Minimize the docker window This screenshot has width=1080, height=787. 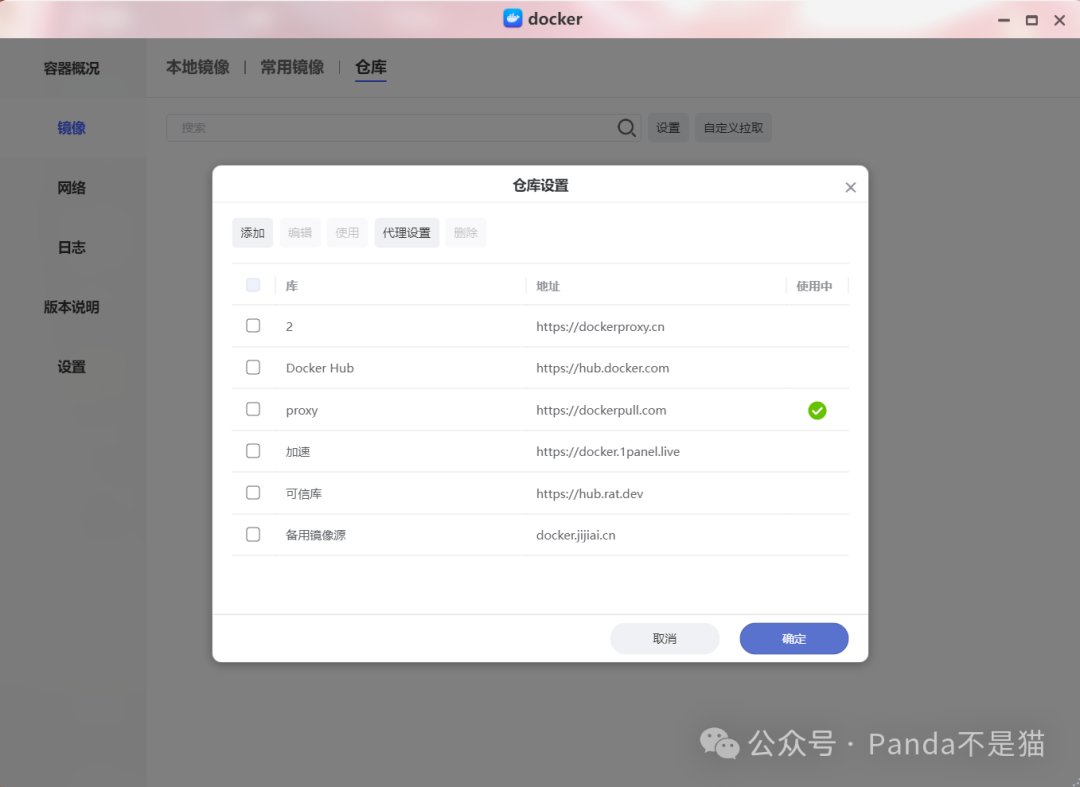pos(1004,20)
